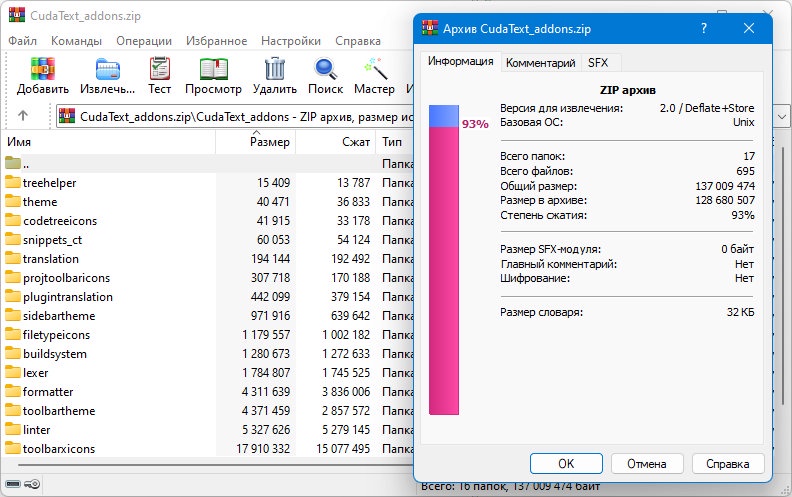Click the Справка button in dialog
The width and height of the screenshot is (792, 497).
coord(727,464)
